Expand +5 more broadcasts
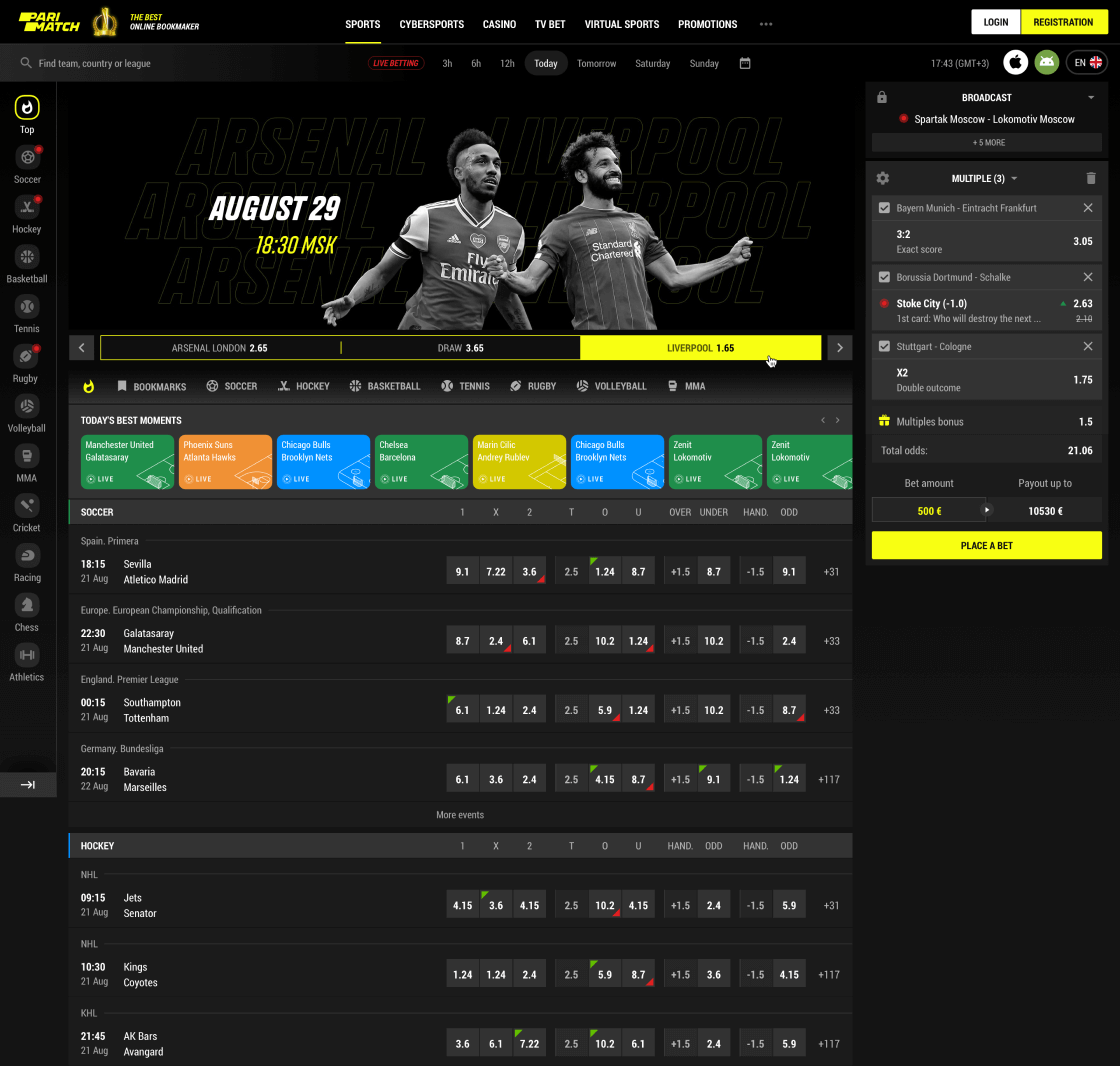The height and width of the screenshot is (1066, 1120). click(x=986, y=142)
